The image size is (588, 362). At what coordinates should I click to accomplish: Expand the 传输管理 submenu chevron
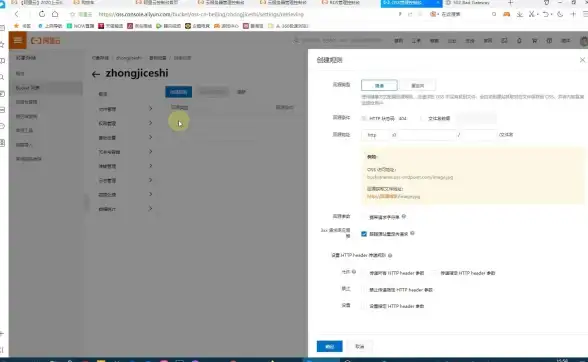coord(150,166)
